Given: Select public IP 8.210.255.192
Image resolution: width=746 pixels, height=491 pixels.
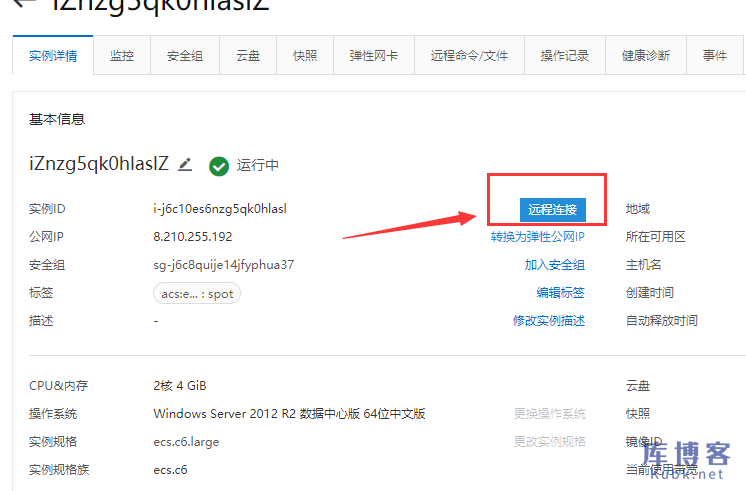Looking at the screenshot, I should point(193,236).
